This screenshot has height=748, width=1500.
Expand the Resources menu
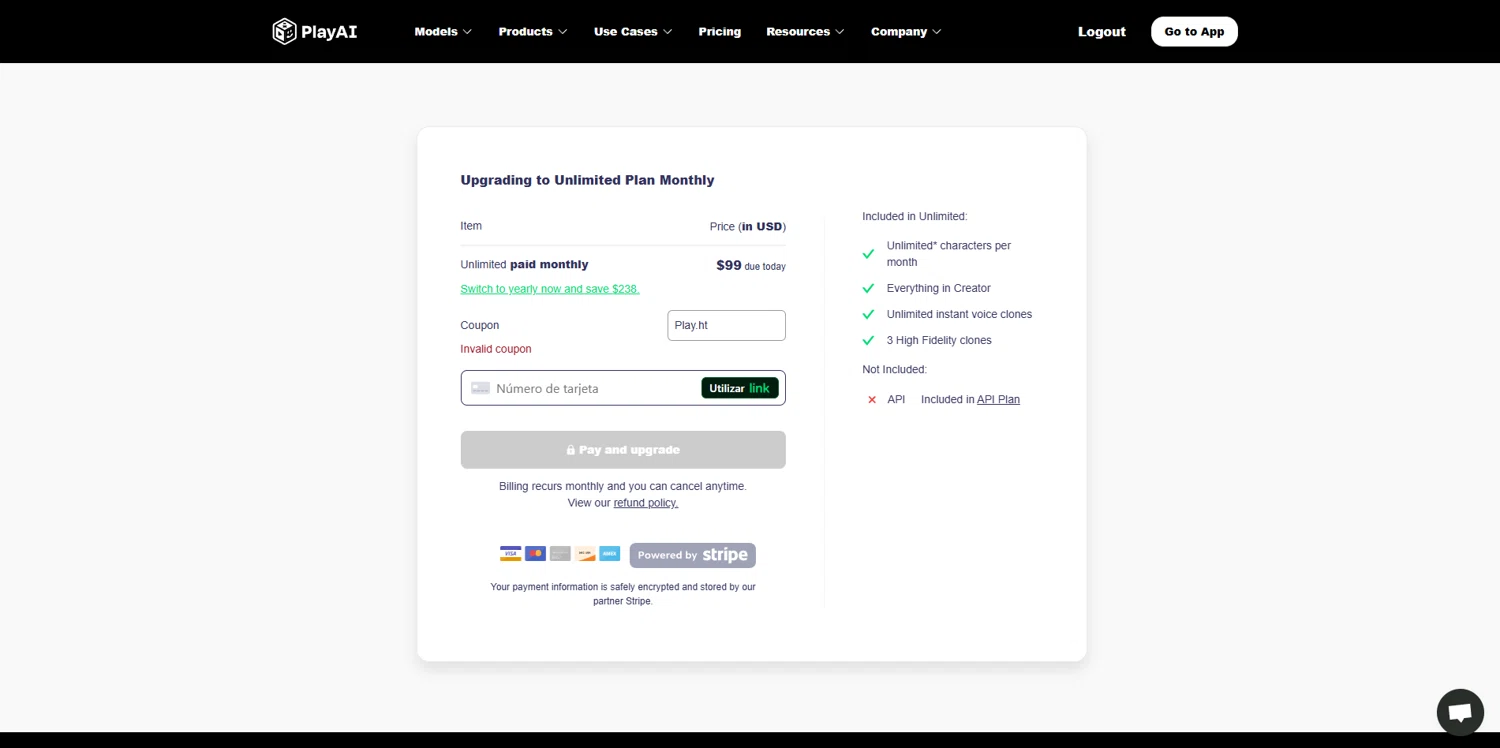coord(805,32)
